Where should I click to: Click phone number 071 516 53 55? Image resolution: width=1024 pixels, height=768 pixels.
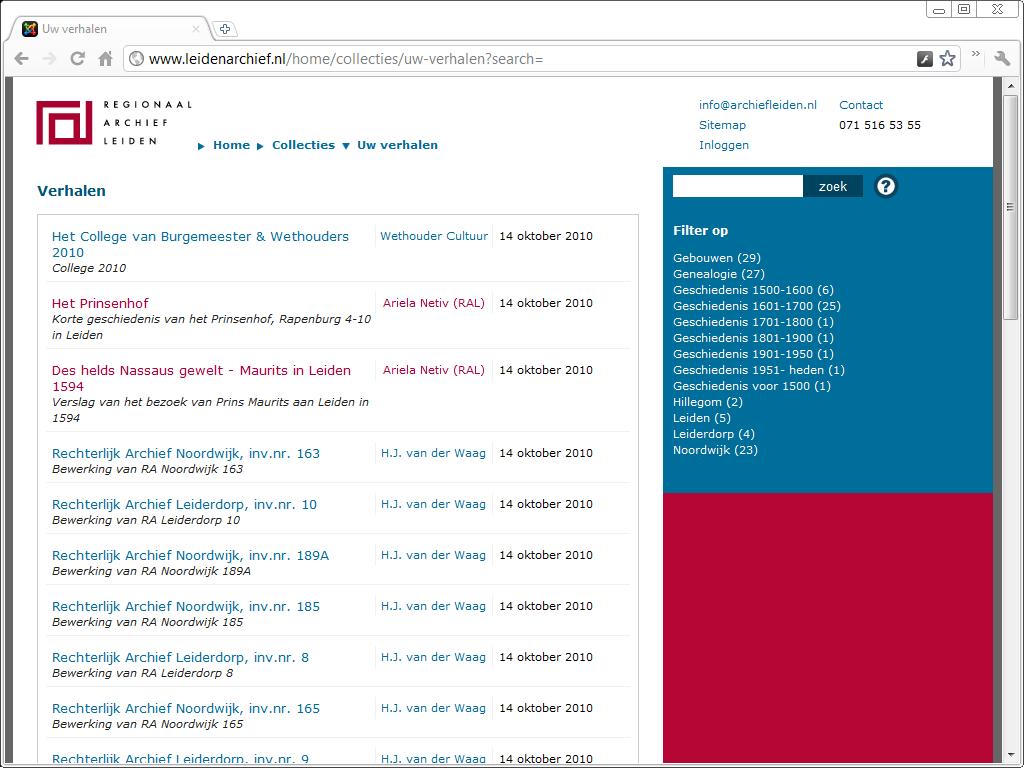click(880, 125)
